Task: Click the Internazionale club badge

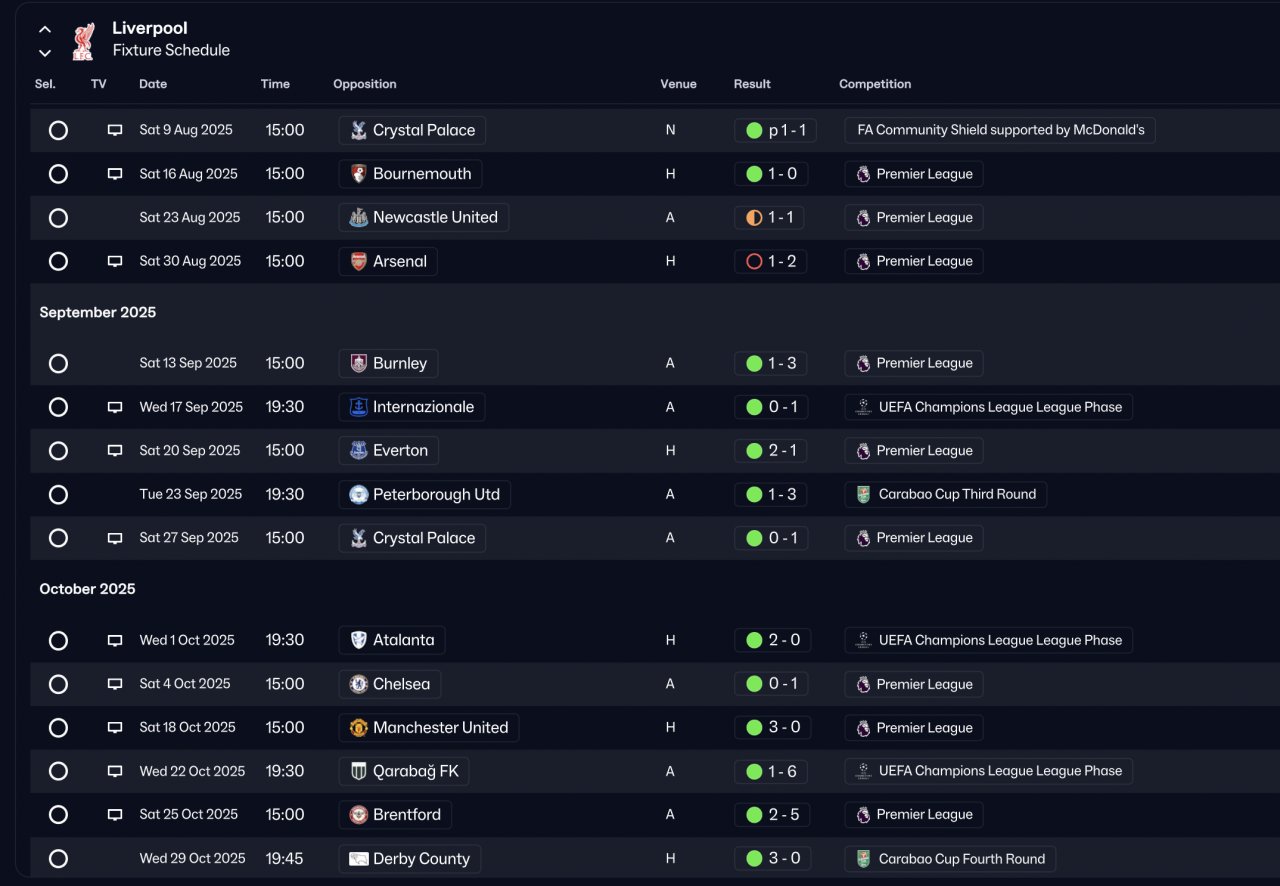Action: coord(359,407)
